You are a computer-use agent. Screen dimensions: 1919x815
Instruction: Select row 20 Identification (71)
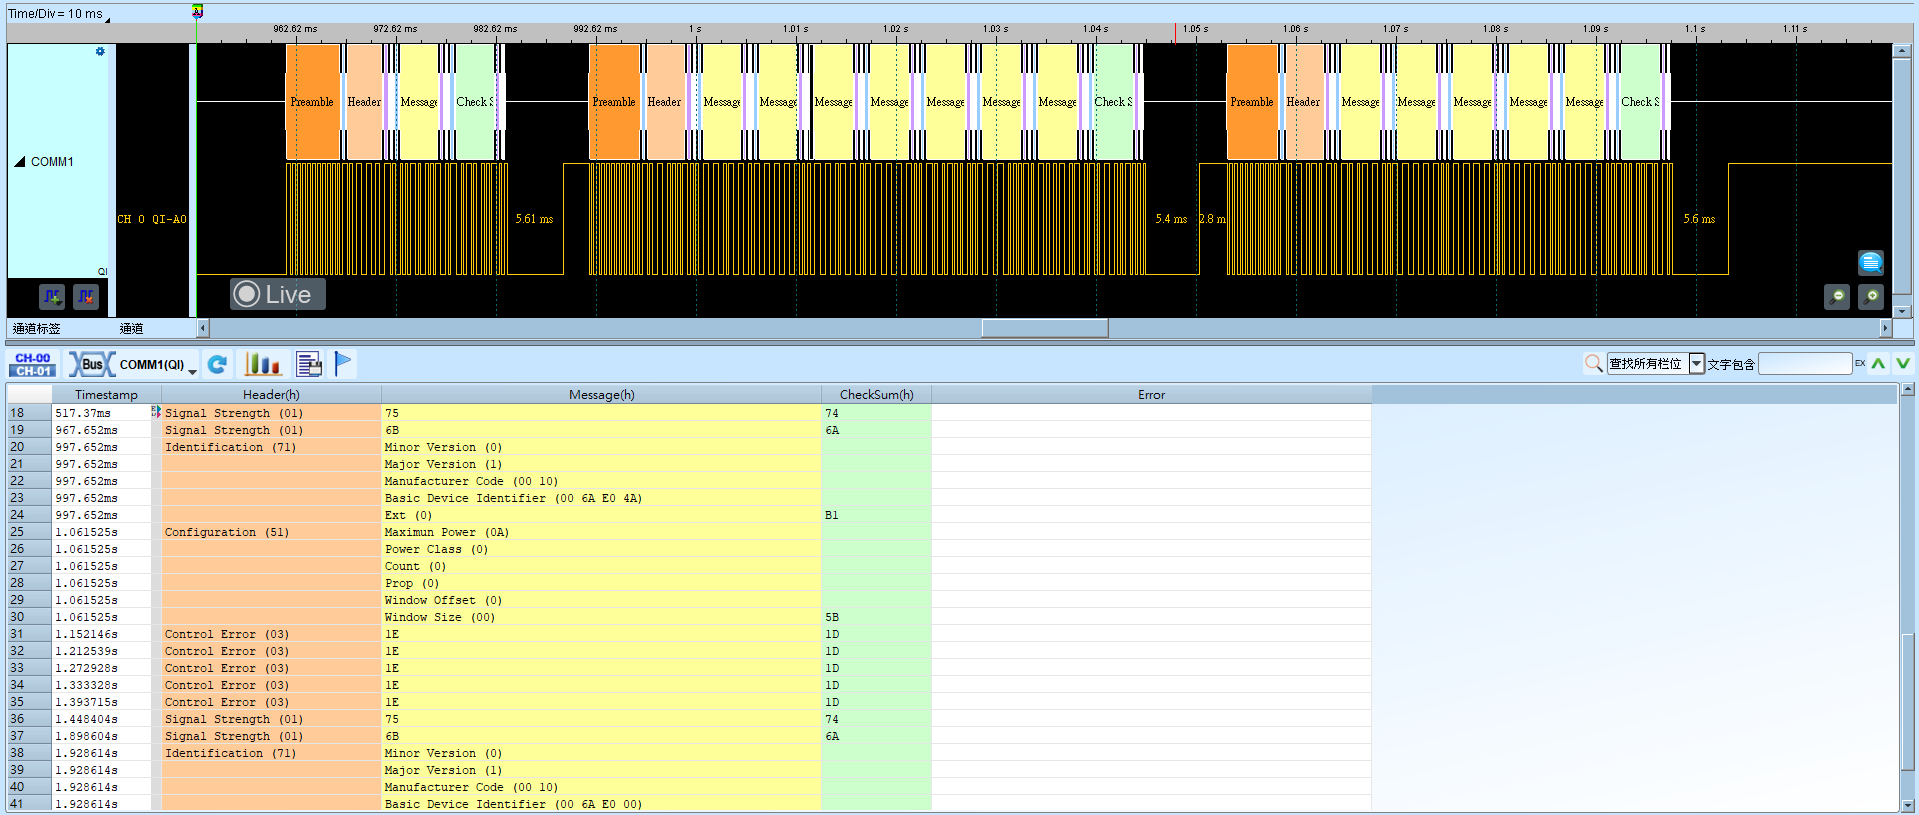(x=690, y=447)
